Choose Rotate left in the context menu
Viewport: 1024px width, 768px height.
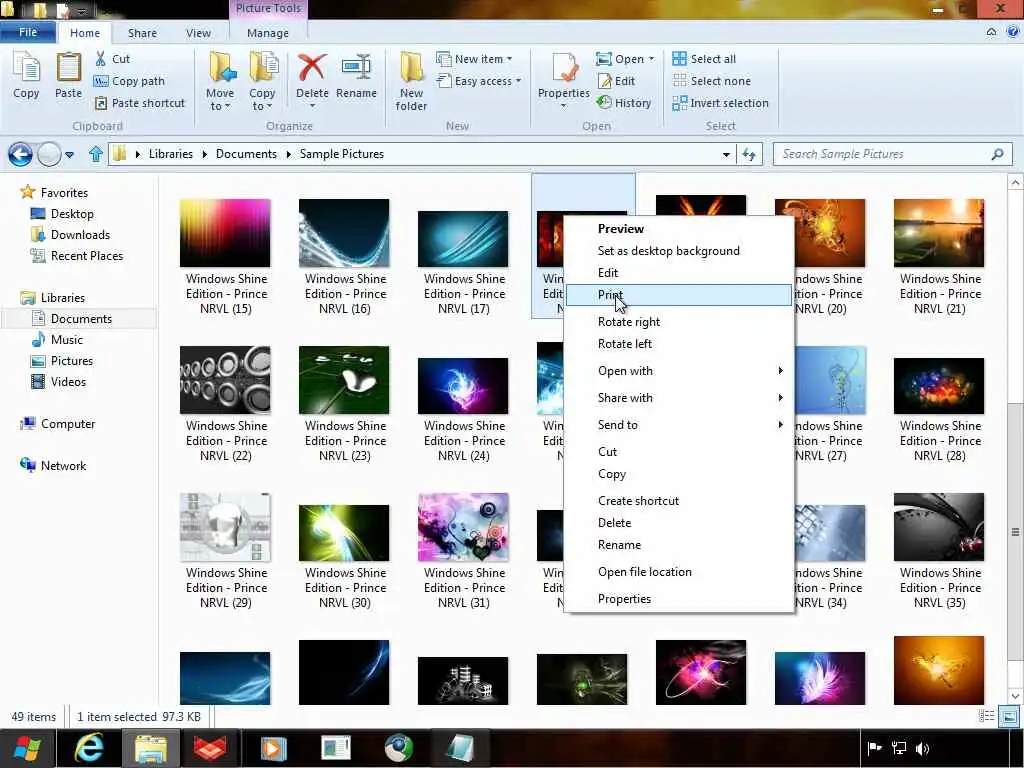point(679,344)
